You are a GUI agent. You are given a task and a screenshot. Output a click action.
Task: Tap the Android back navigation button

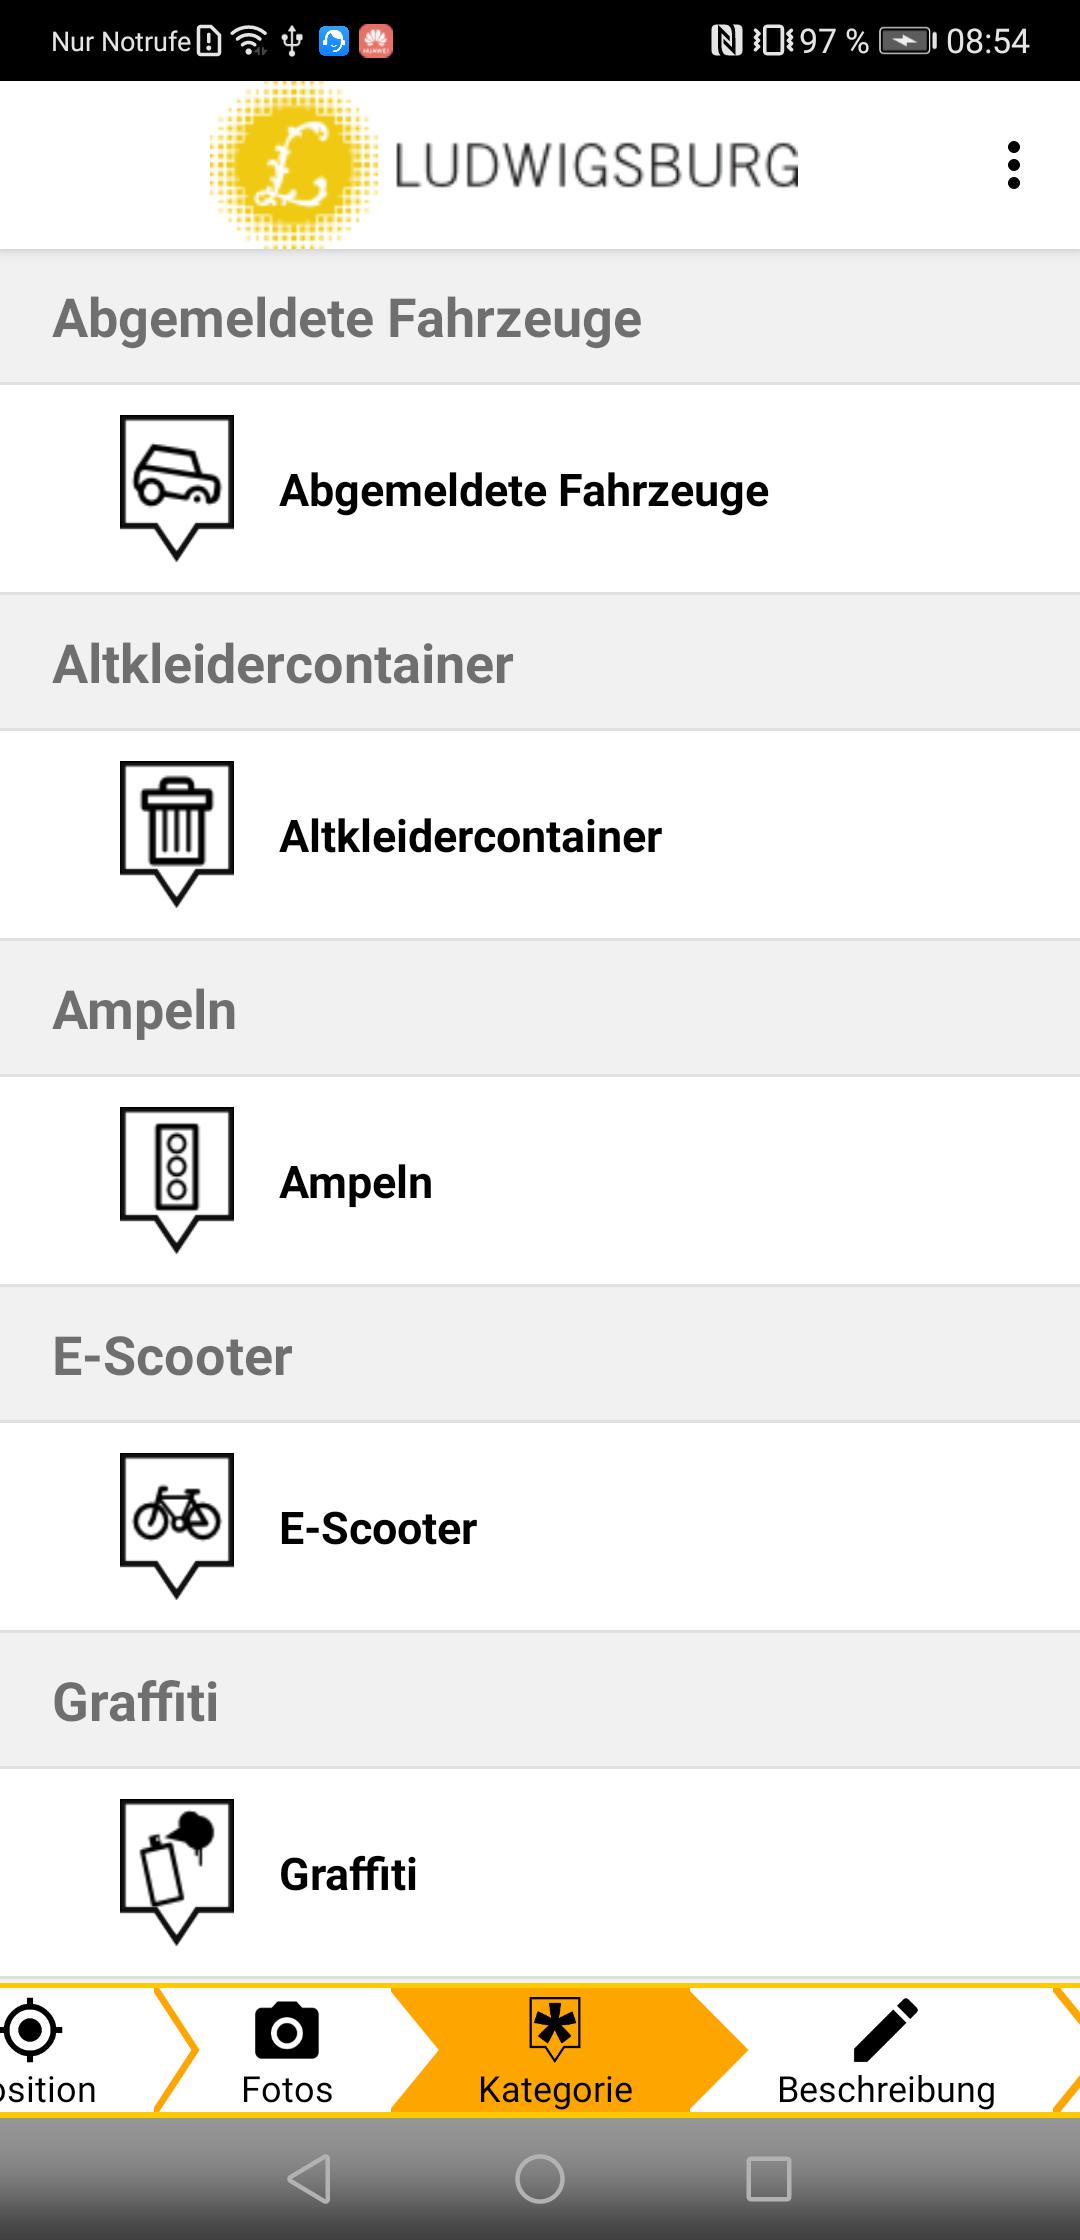[x=310, y=2178]
